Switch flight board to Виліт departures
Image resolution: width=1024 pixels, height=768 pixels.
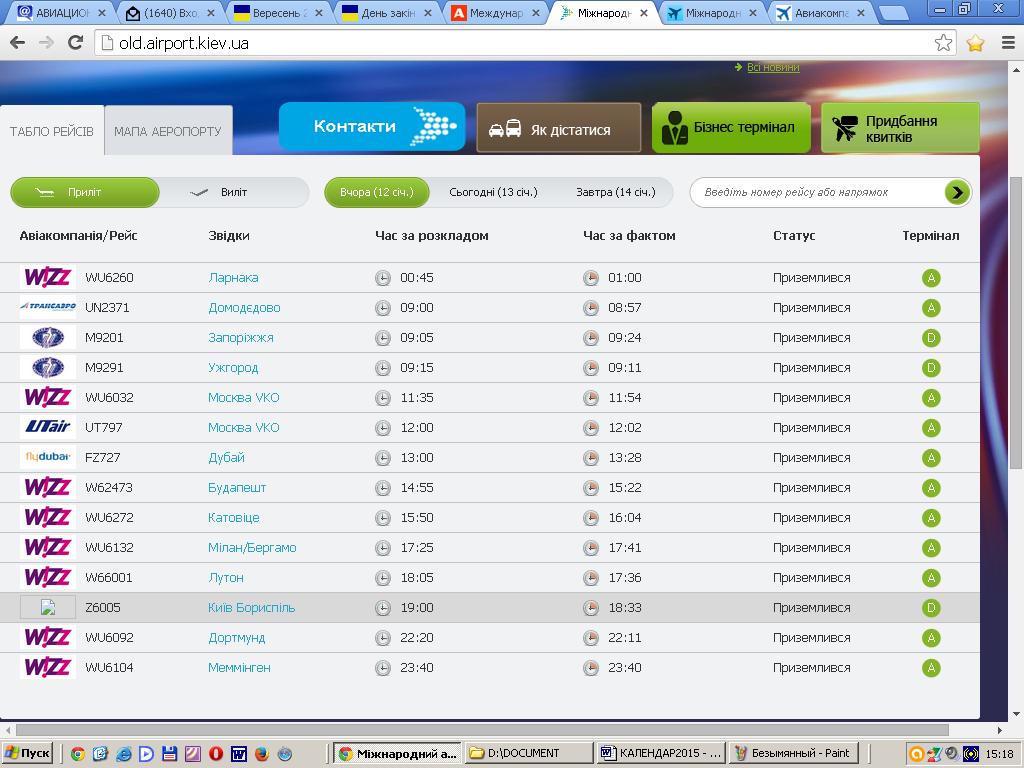click(x=233, y=192)
